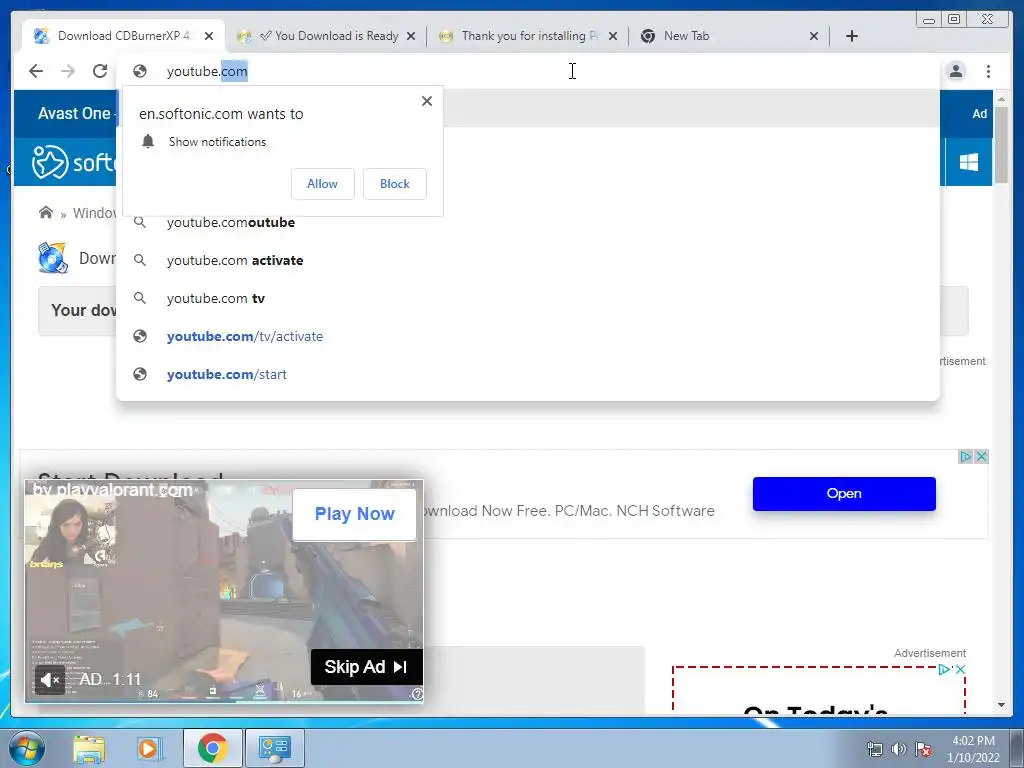Close the New Tab tab
The width and height of the screenshot is (1024, 768).
click(x=814, y=36)
